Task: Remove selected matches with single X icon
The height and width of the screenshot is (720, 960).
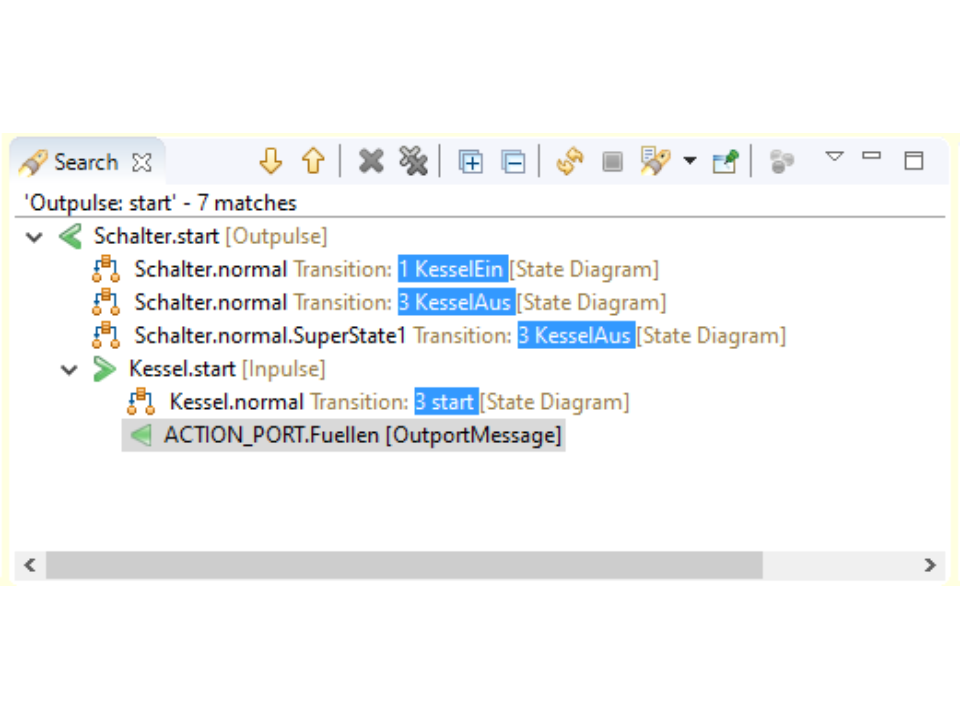Action: 371,161
